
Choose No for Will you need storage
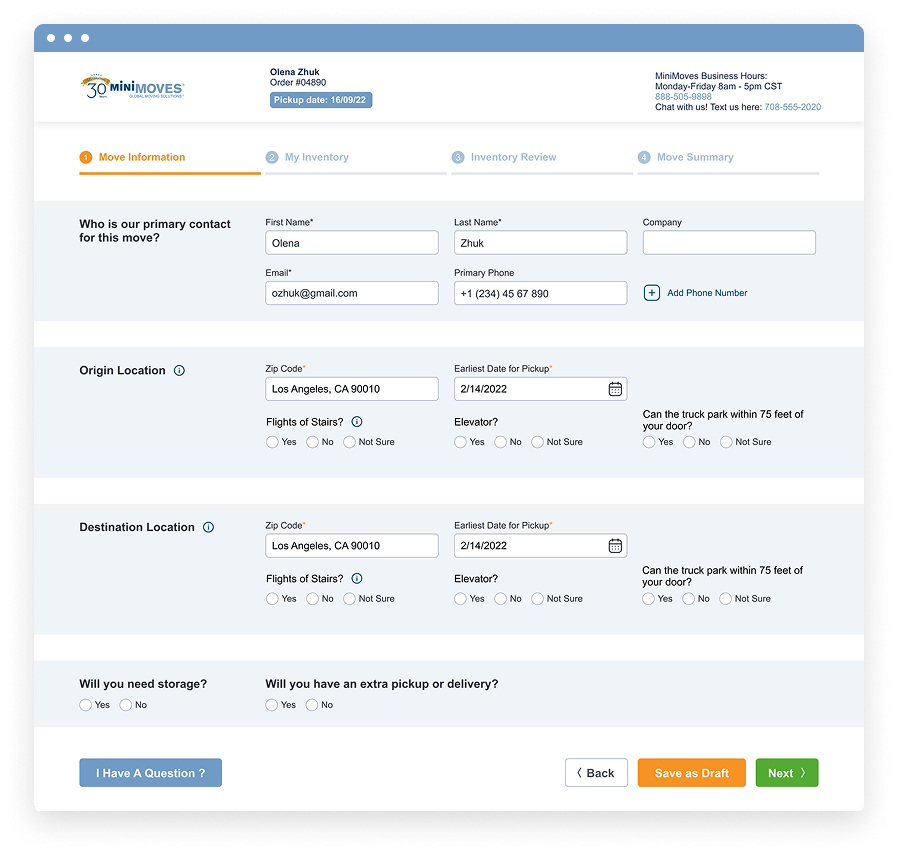click(125, 705)
